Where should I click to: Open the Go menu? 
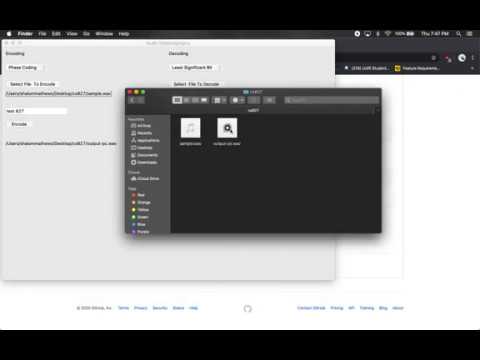pyautogui.click(x=86, y=34)
